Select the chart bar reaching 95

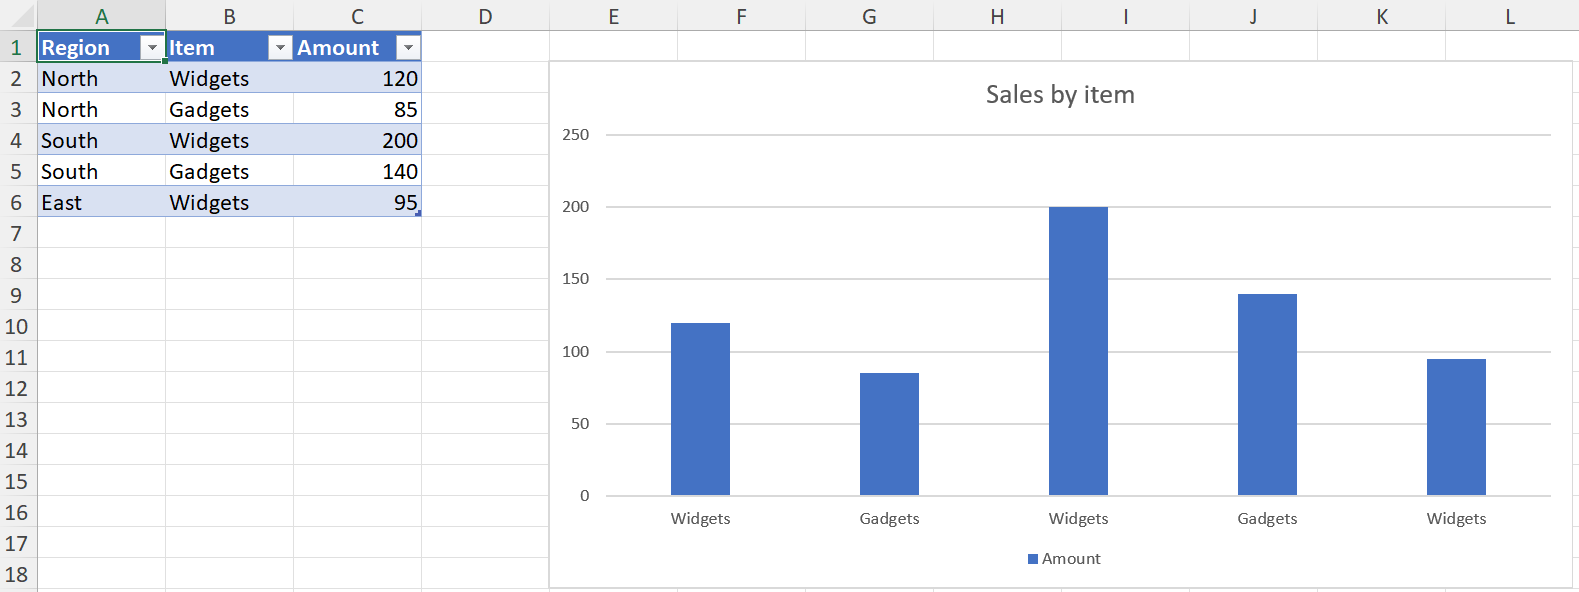pyautogui.click(x=1456, y=427)
